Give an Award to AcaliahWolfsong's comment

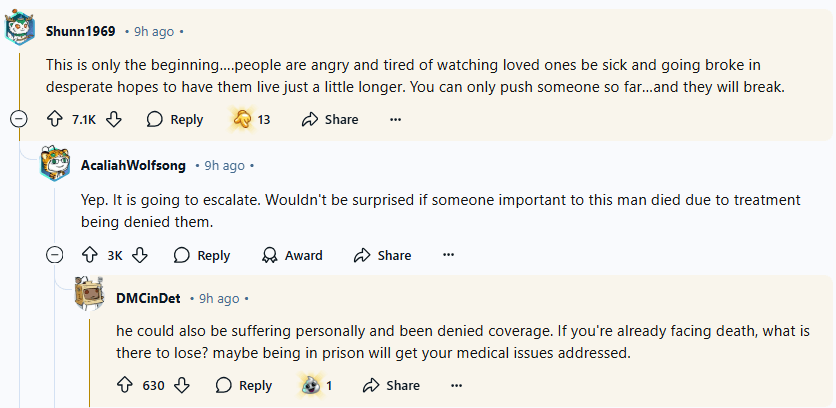tap(292, 255)
